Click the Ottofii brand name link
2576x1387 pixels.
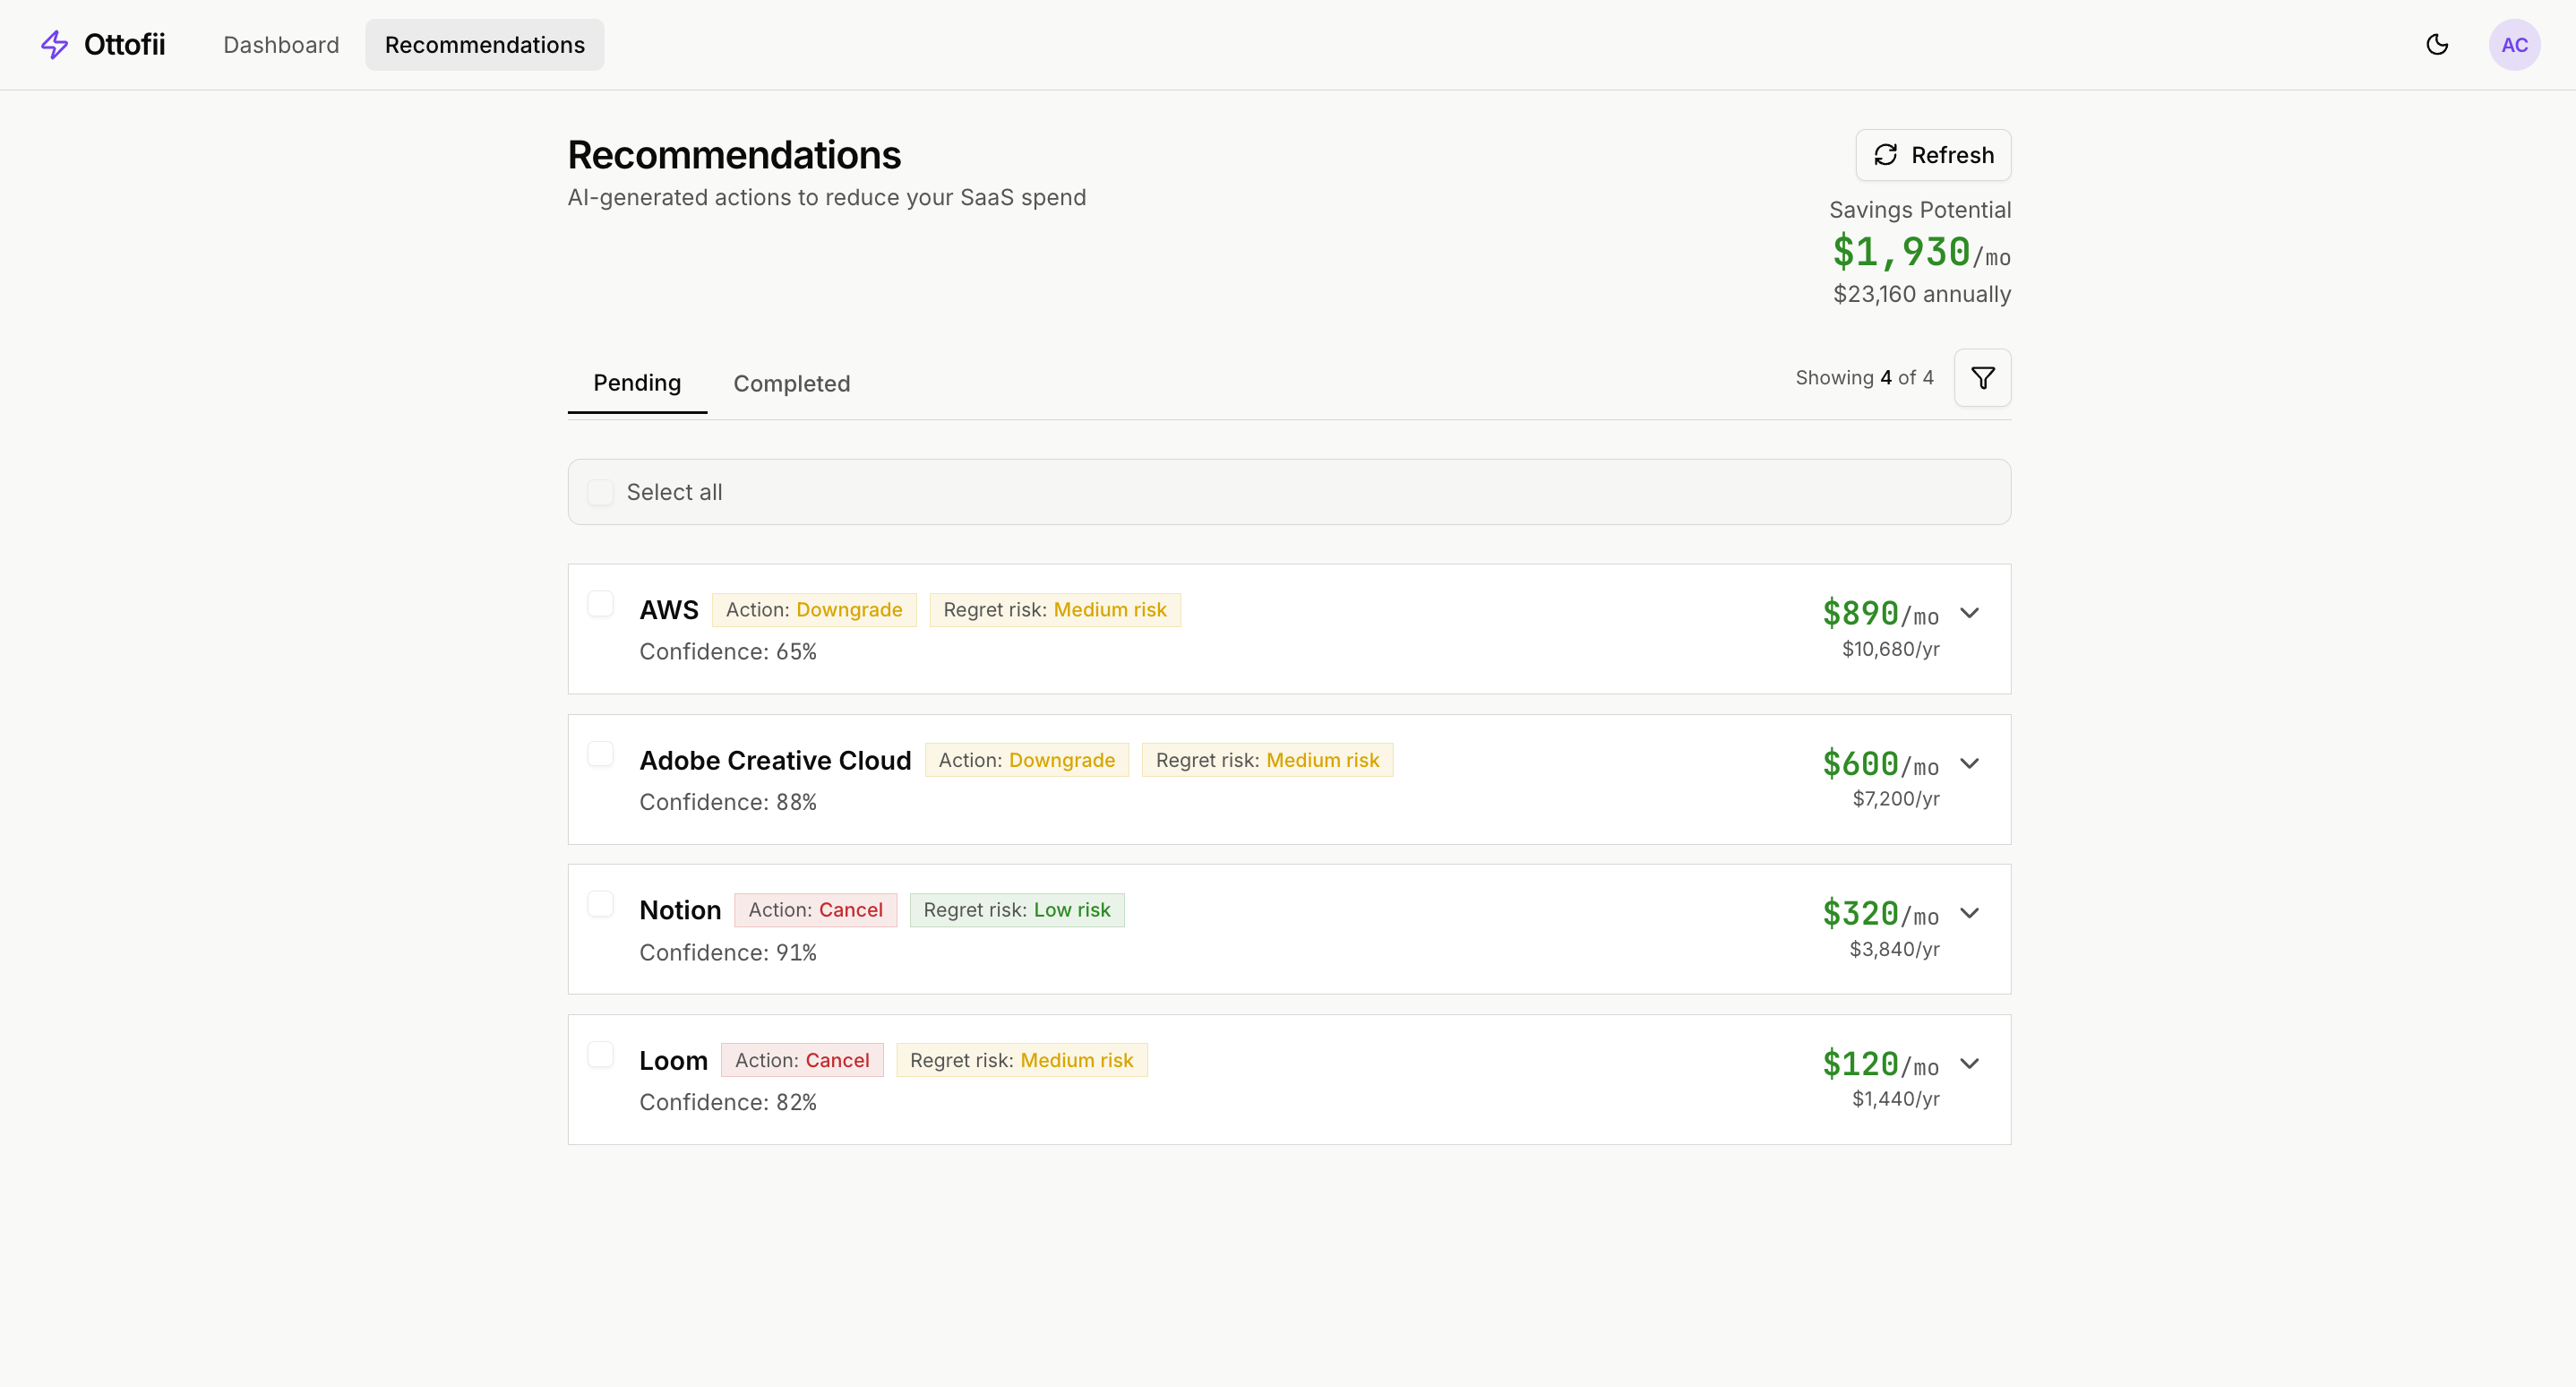pos(124,44)
